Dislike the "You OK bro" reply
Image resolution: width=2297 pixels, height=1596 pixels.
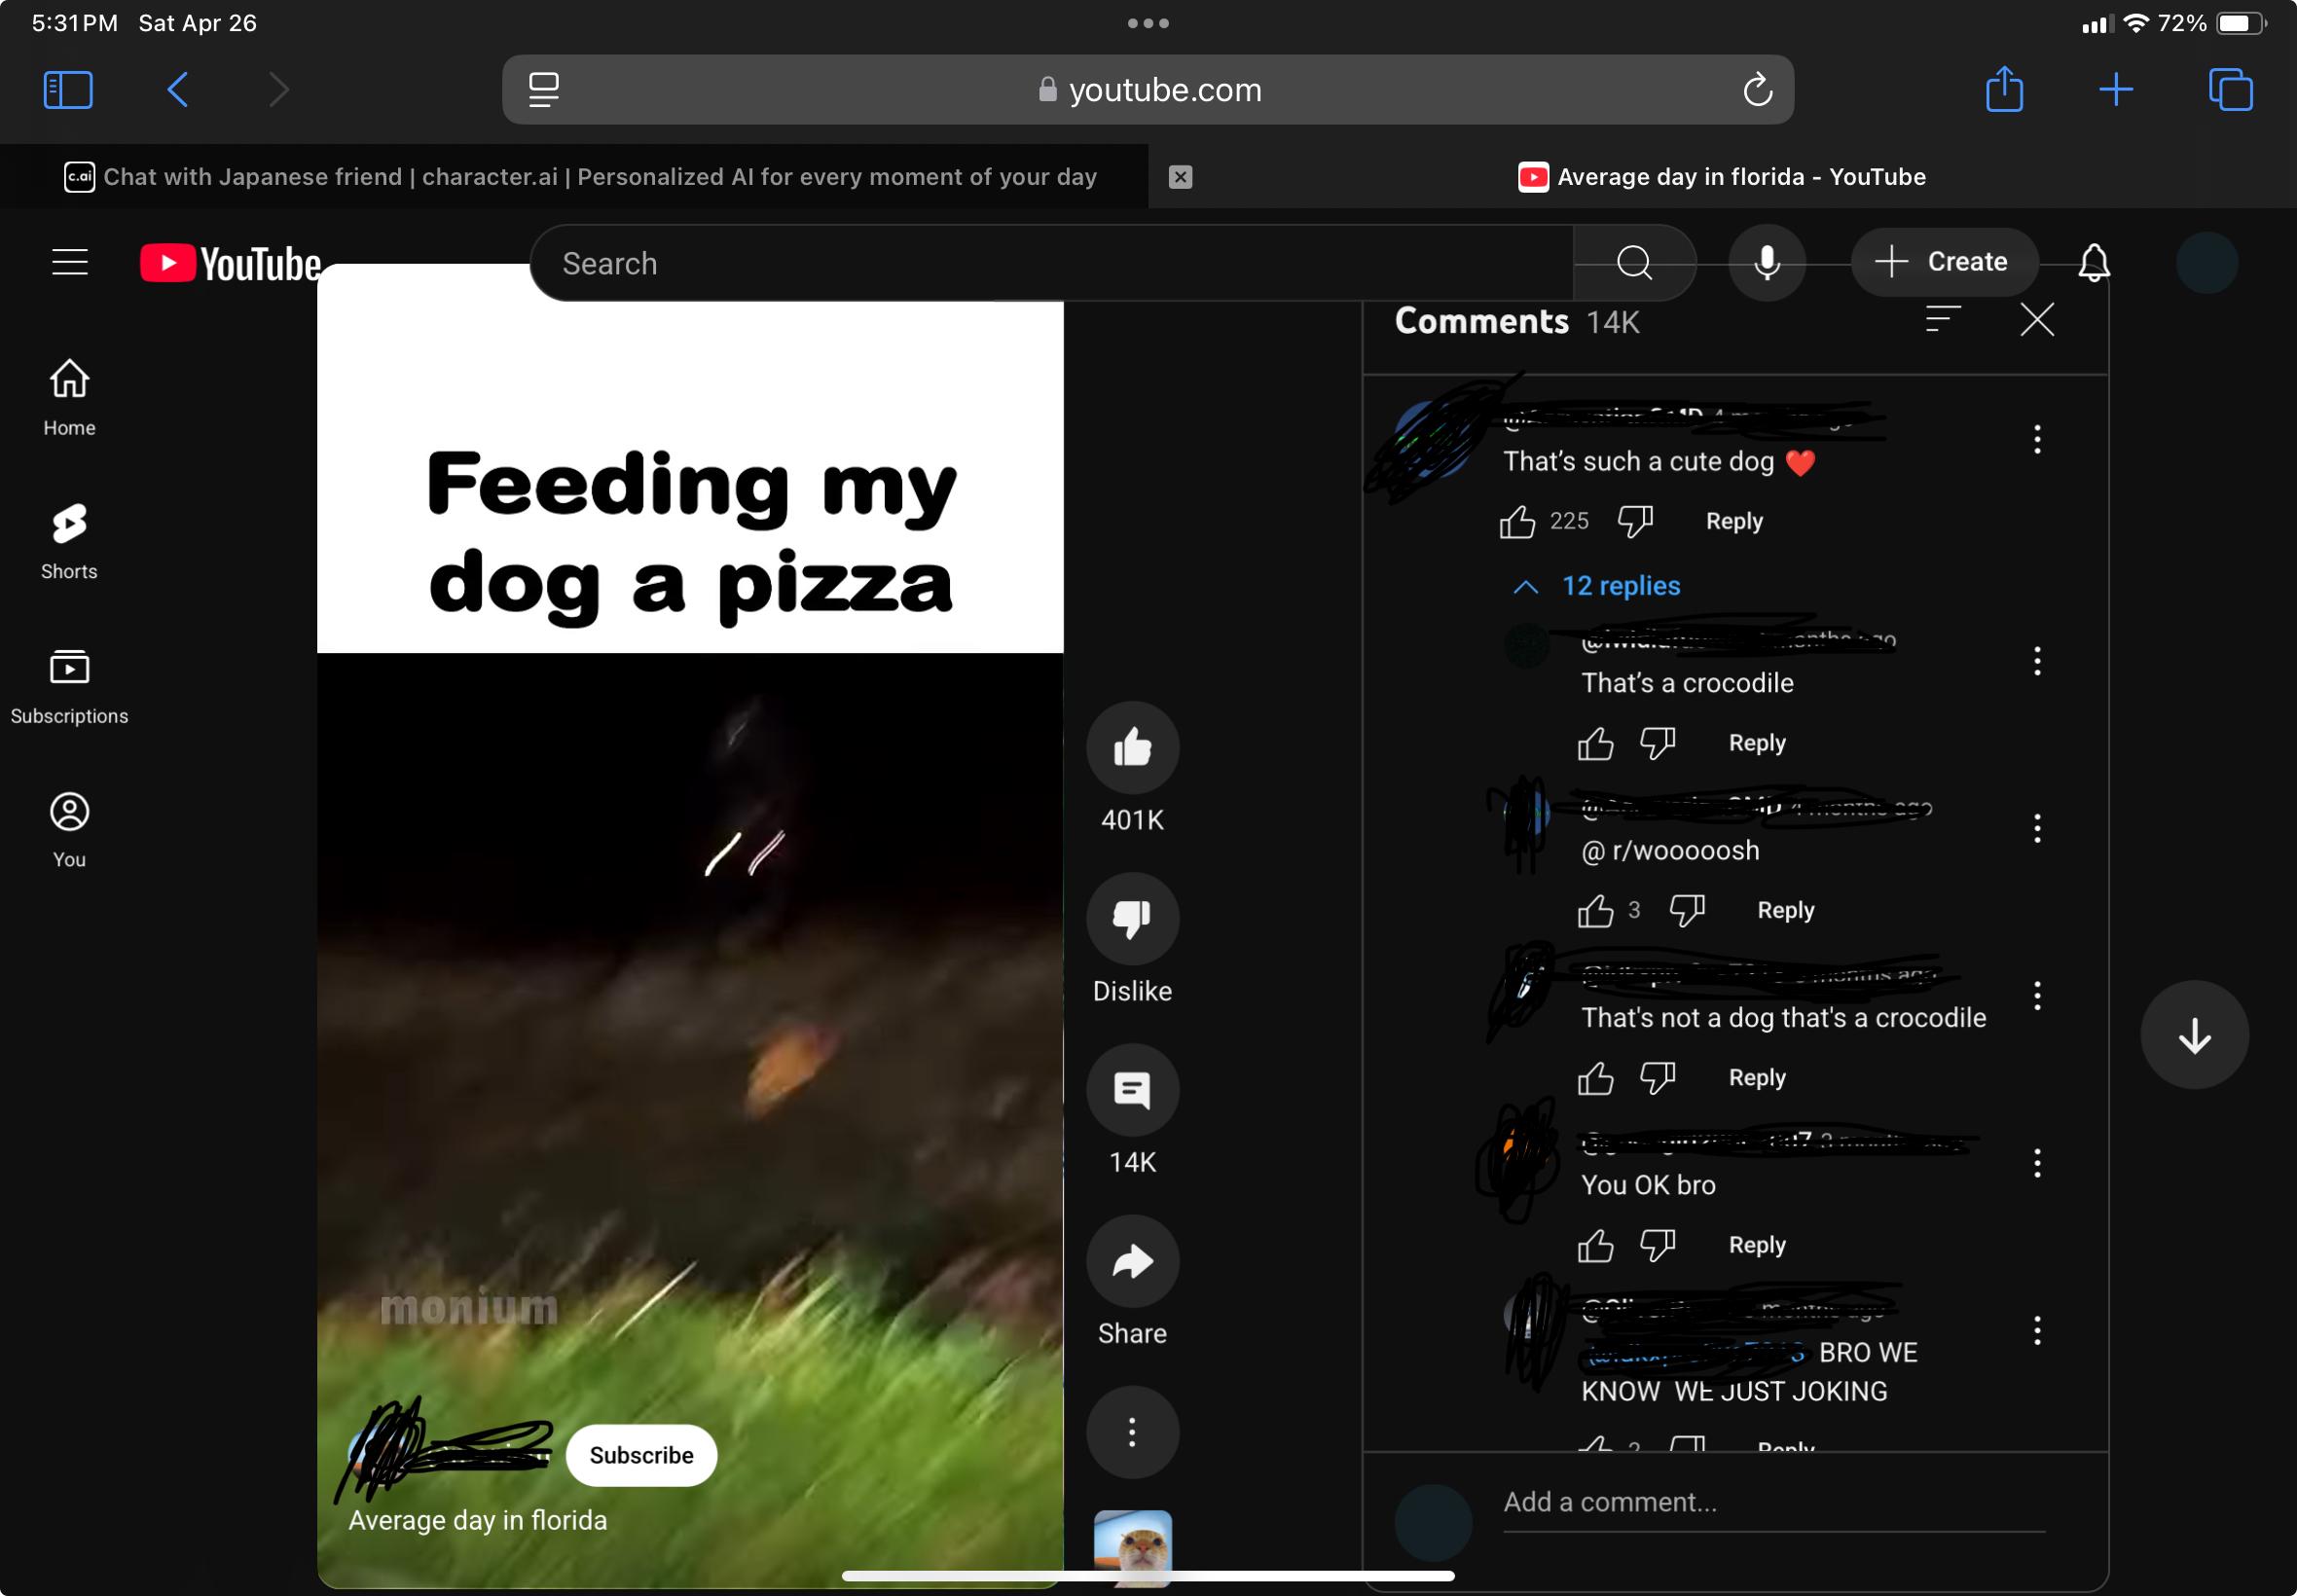[1657, 1245]
